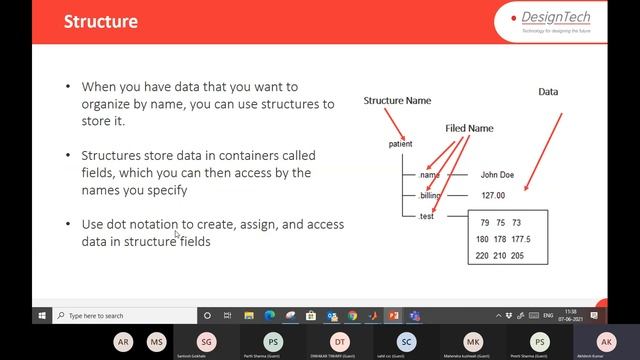Viewport: 640px width, 360px height.
Task: Open File Explorer from the taskbar
Action: [249, 316]
